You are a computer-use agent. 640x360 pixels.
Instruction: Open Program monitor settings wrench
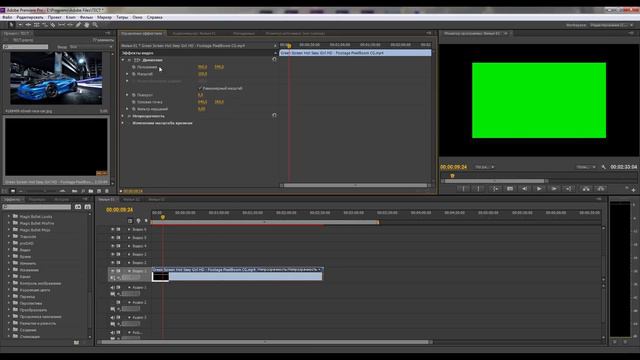pos(604,167)
